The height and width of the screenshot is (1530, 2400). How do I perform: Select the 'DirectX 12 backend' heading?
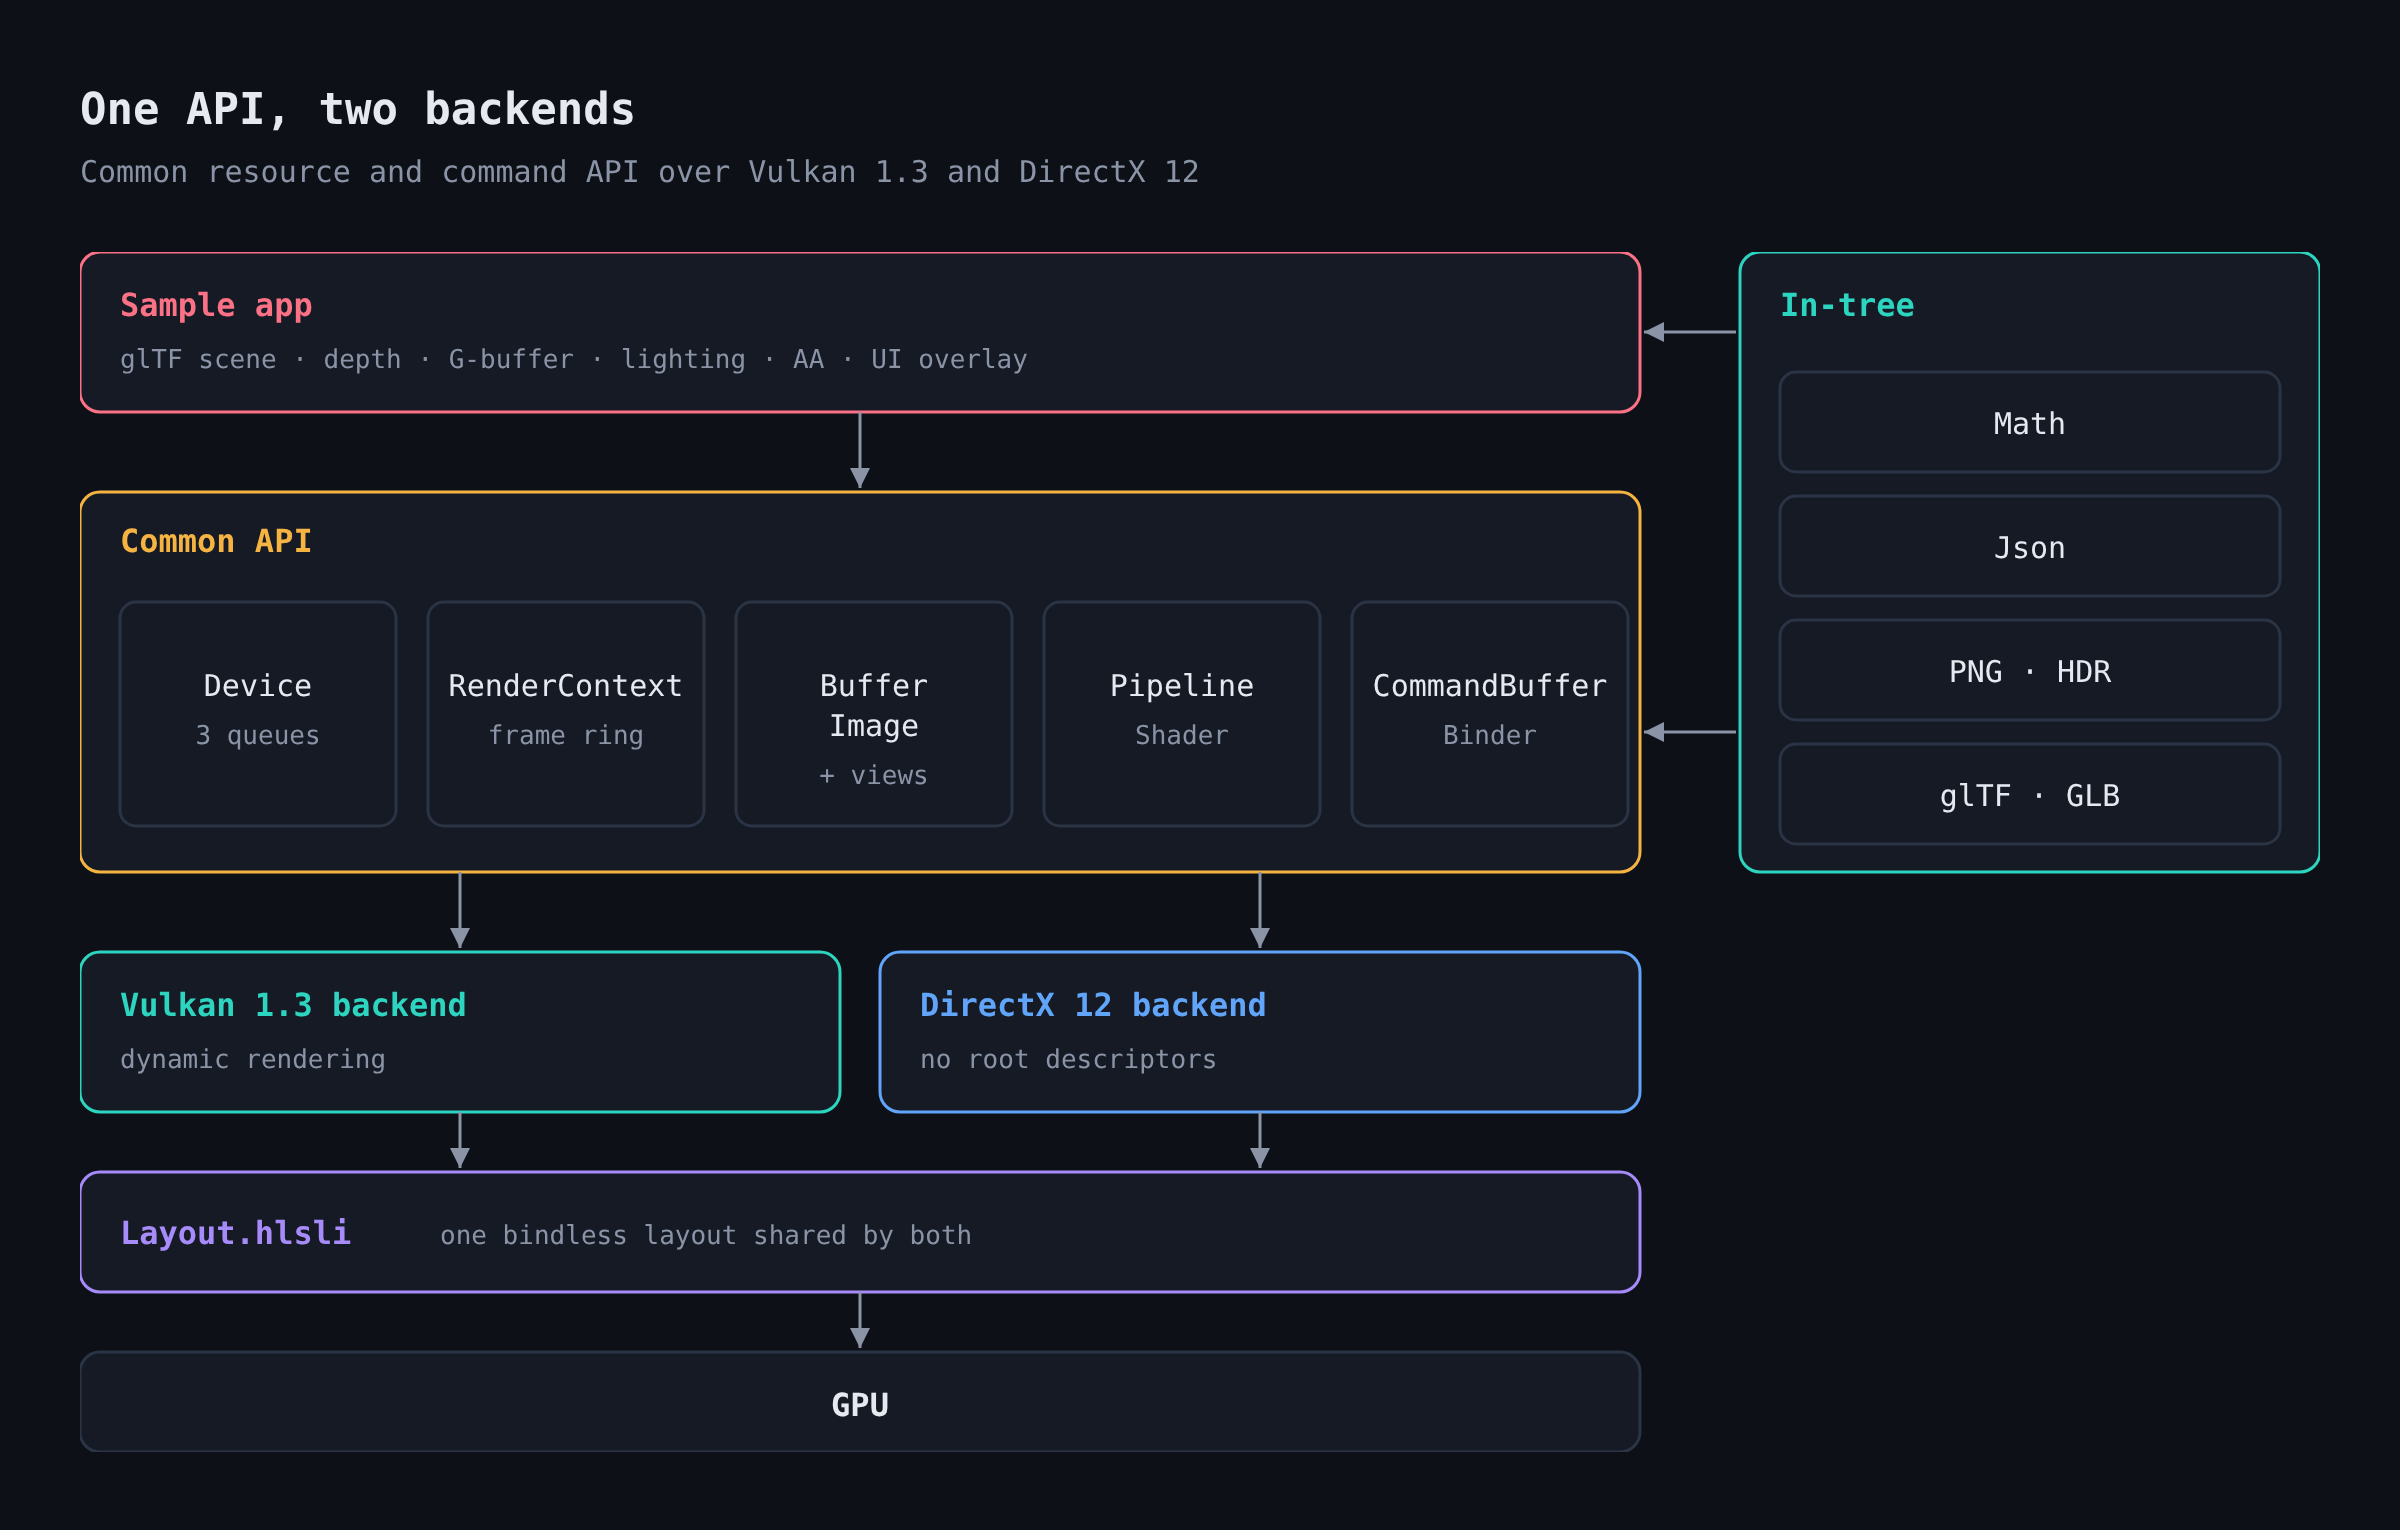click(x=1093, y=1005)
